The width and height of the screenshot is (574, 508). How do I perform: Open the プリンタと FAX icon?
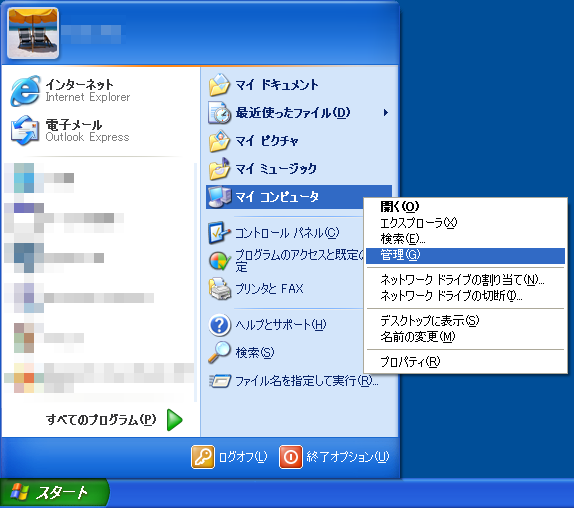[219, 289]
